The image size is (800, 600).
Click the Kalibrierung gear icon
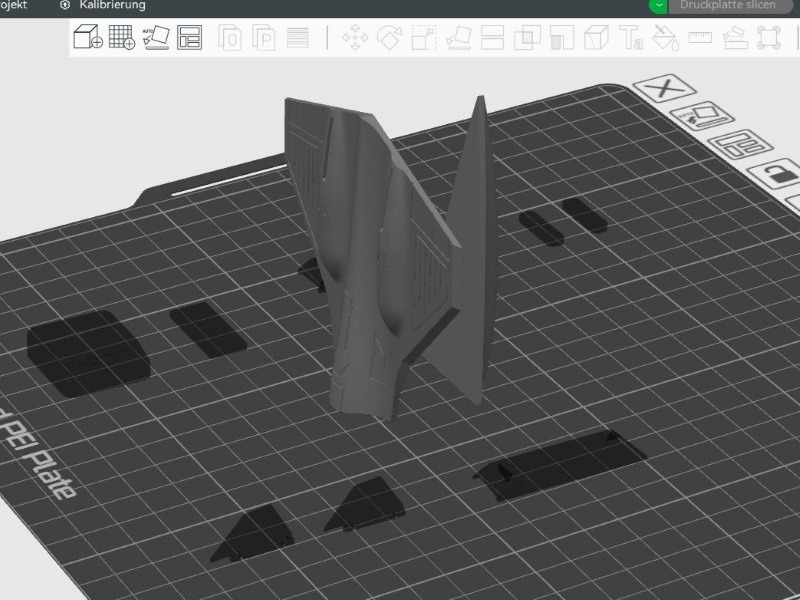[x=65, y=5]
